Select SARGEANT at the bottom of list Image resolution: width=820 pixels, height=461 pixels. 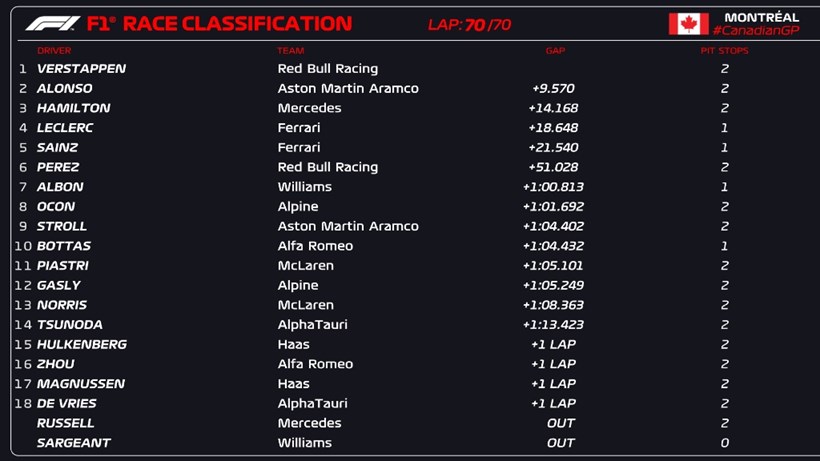[x=73, y=443]
